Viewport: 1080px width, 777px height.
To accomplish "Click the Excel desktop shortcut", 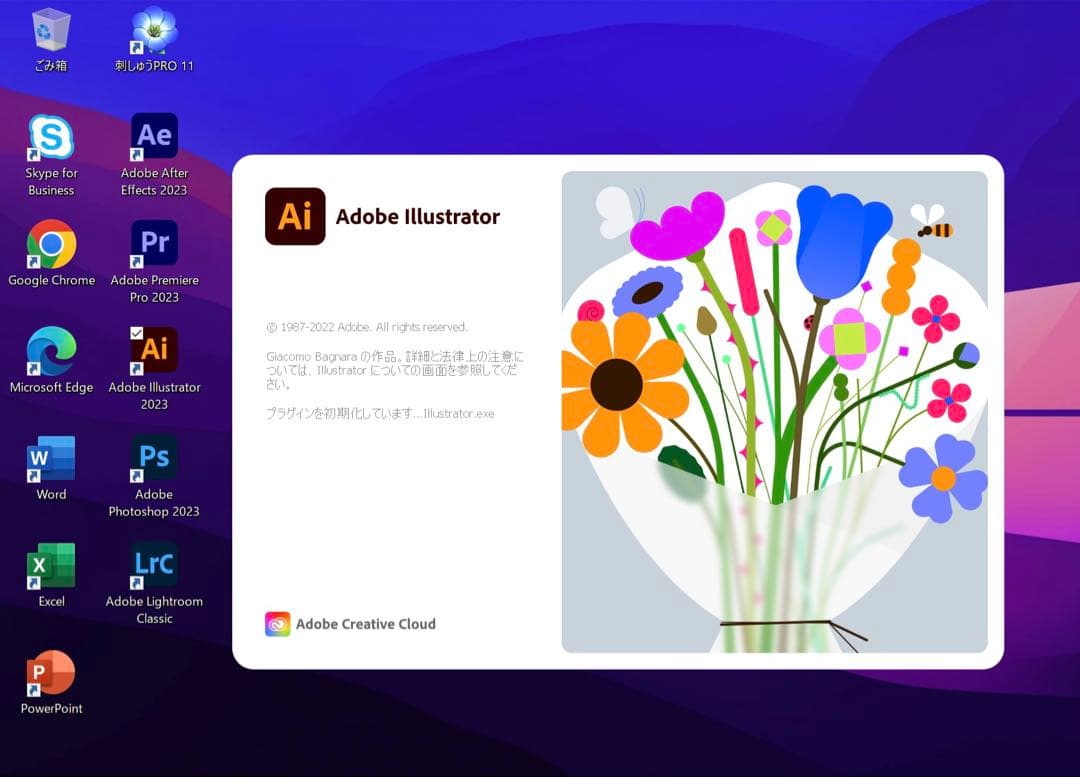I will 51,566.
